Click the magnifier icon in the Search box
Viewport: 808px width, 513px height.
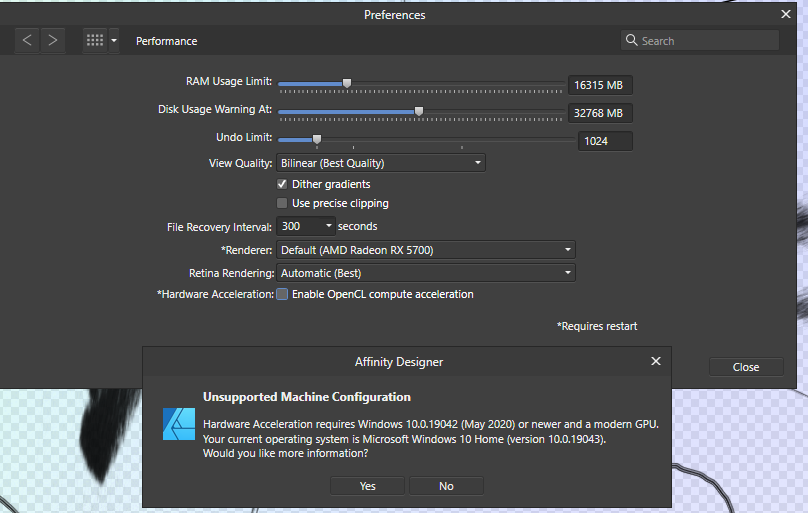click(x=631, y=40)
